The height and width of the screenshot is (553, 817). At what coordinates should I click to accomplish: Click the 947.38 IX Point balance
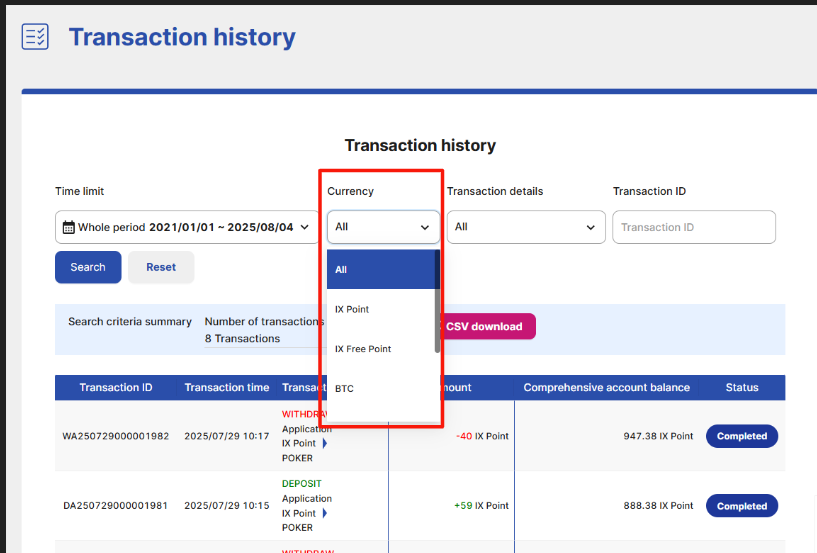[x=658, y=436]
